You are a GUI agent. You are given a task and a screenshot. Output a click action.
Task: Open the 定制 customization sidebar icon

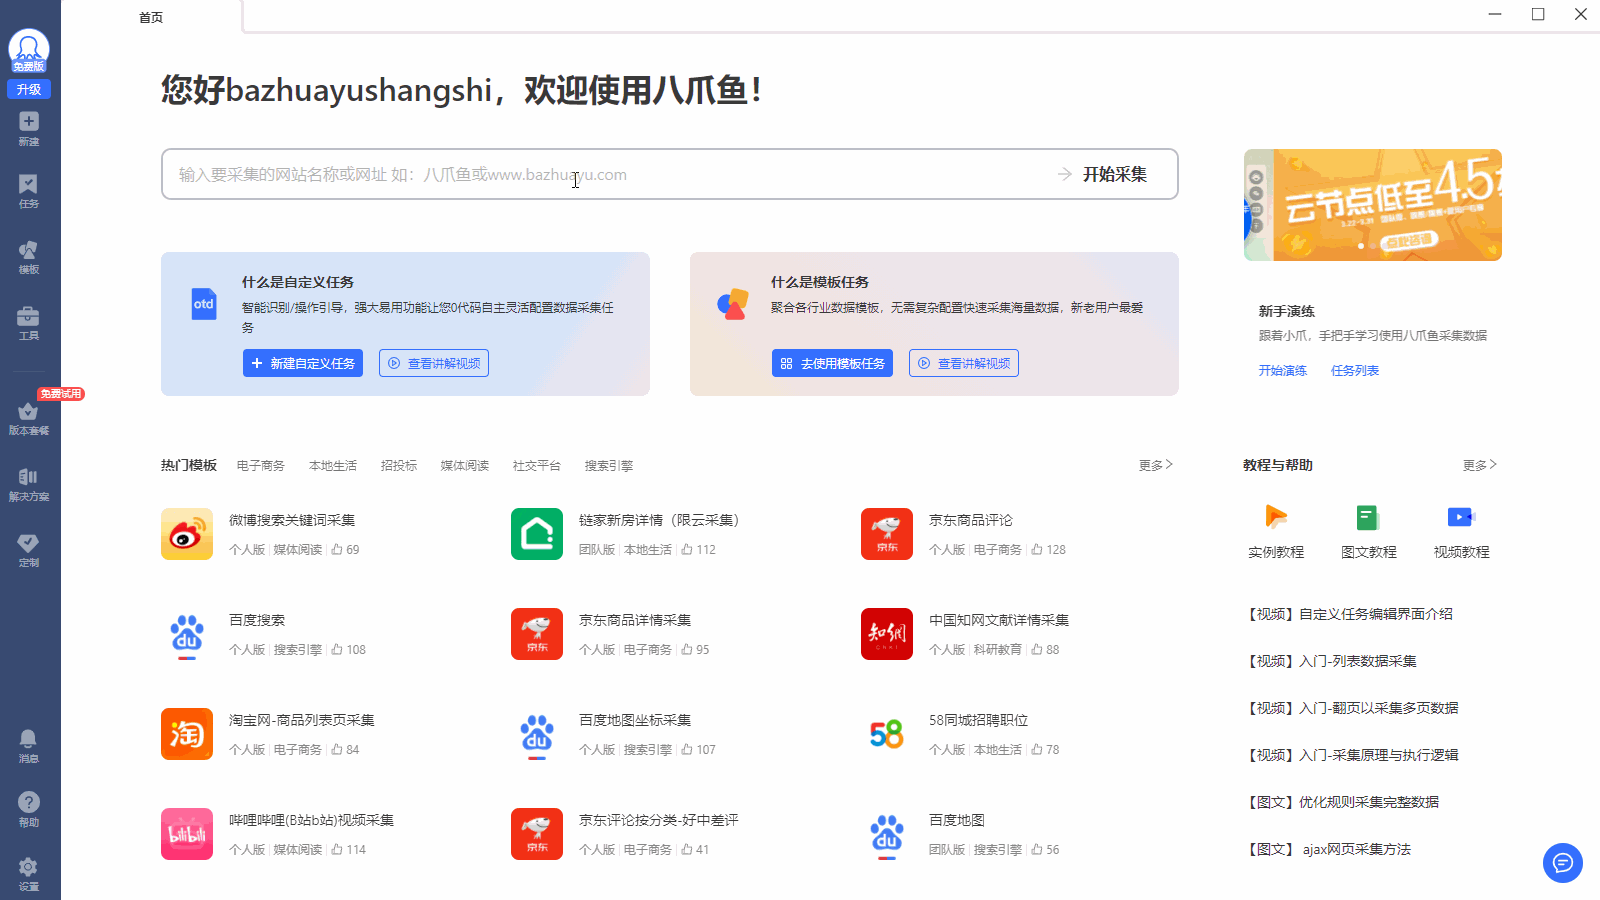pyautogui.click(x=29, y=550)
